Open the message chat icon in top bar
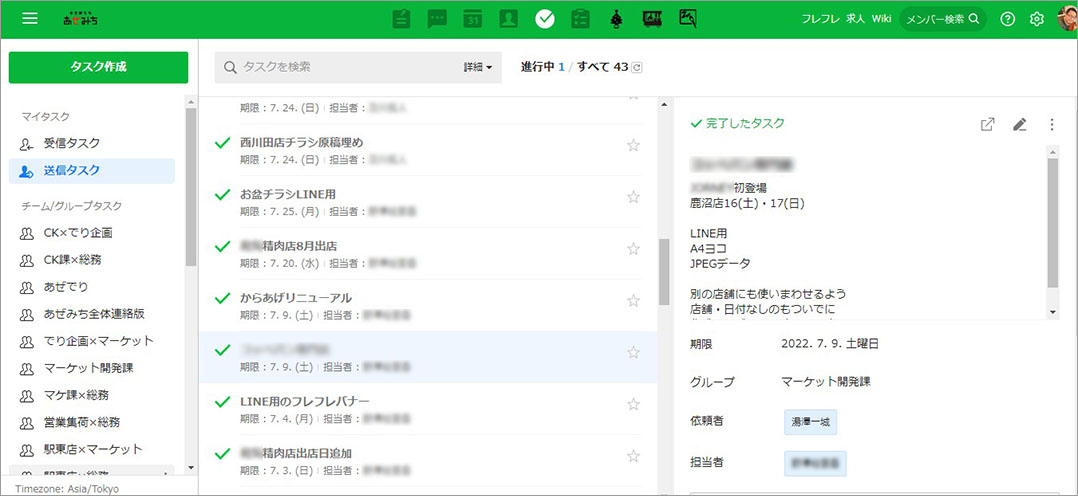 pyautogui.click(x=437, y=18)
